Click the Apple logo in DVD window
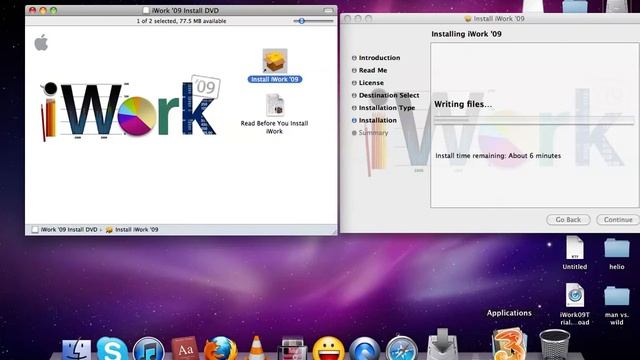640x360 pixels. (x=41, y=42)
